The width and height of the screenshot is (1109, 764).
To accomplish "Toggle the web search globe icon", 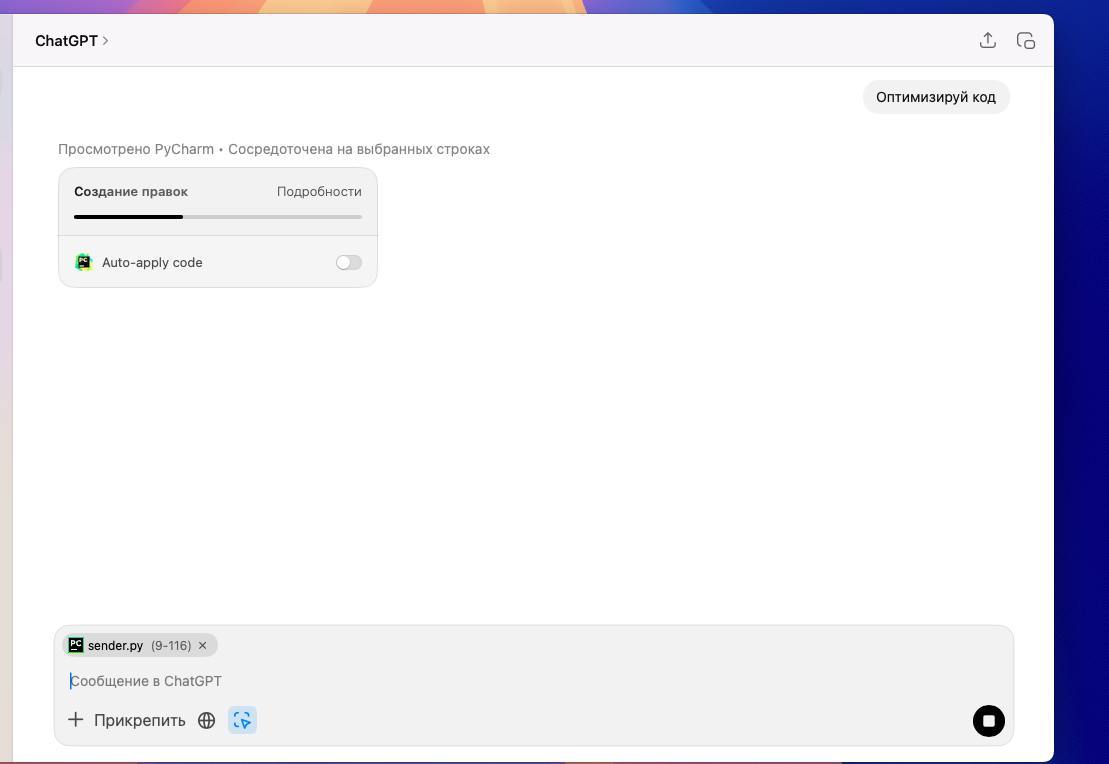I will point(207,720).
